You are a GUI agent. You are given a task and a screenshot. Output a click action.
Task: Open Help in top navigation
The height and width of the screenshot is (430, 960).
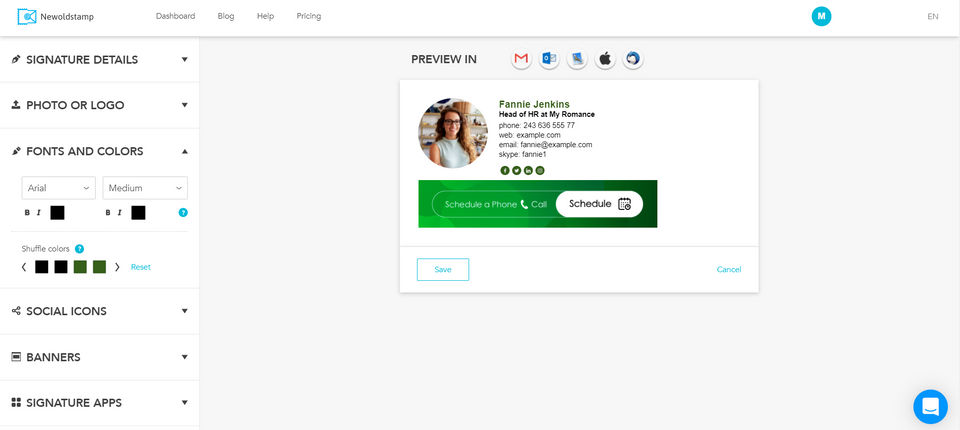point(265,16)
